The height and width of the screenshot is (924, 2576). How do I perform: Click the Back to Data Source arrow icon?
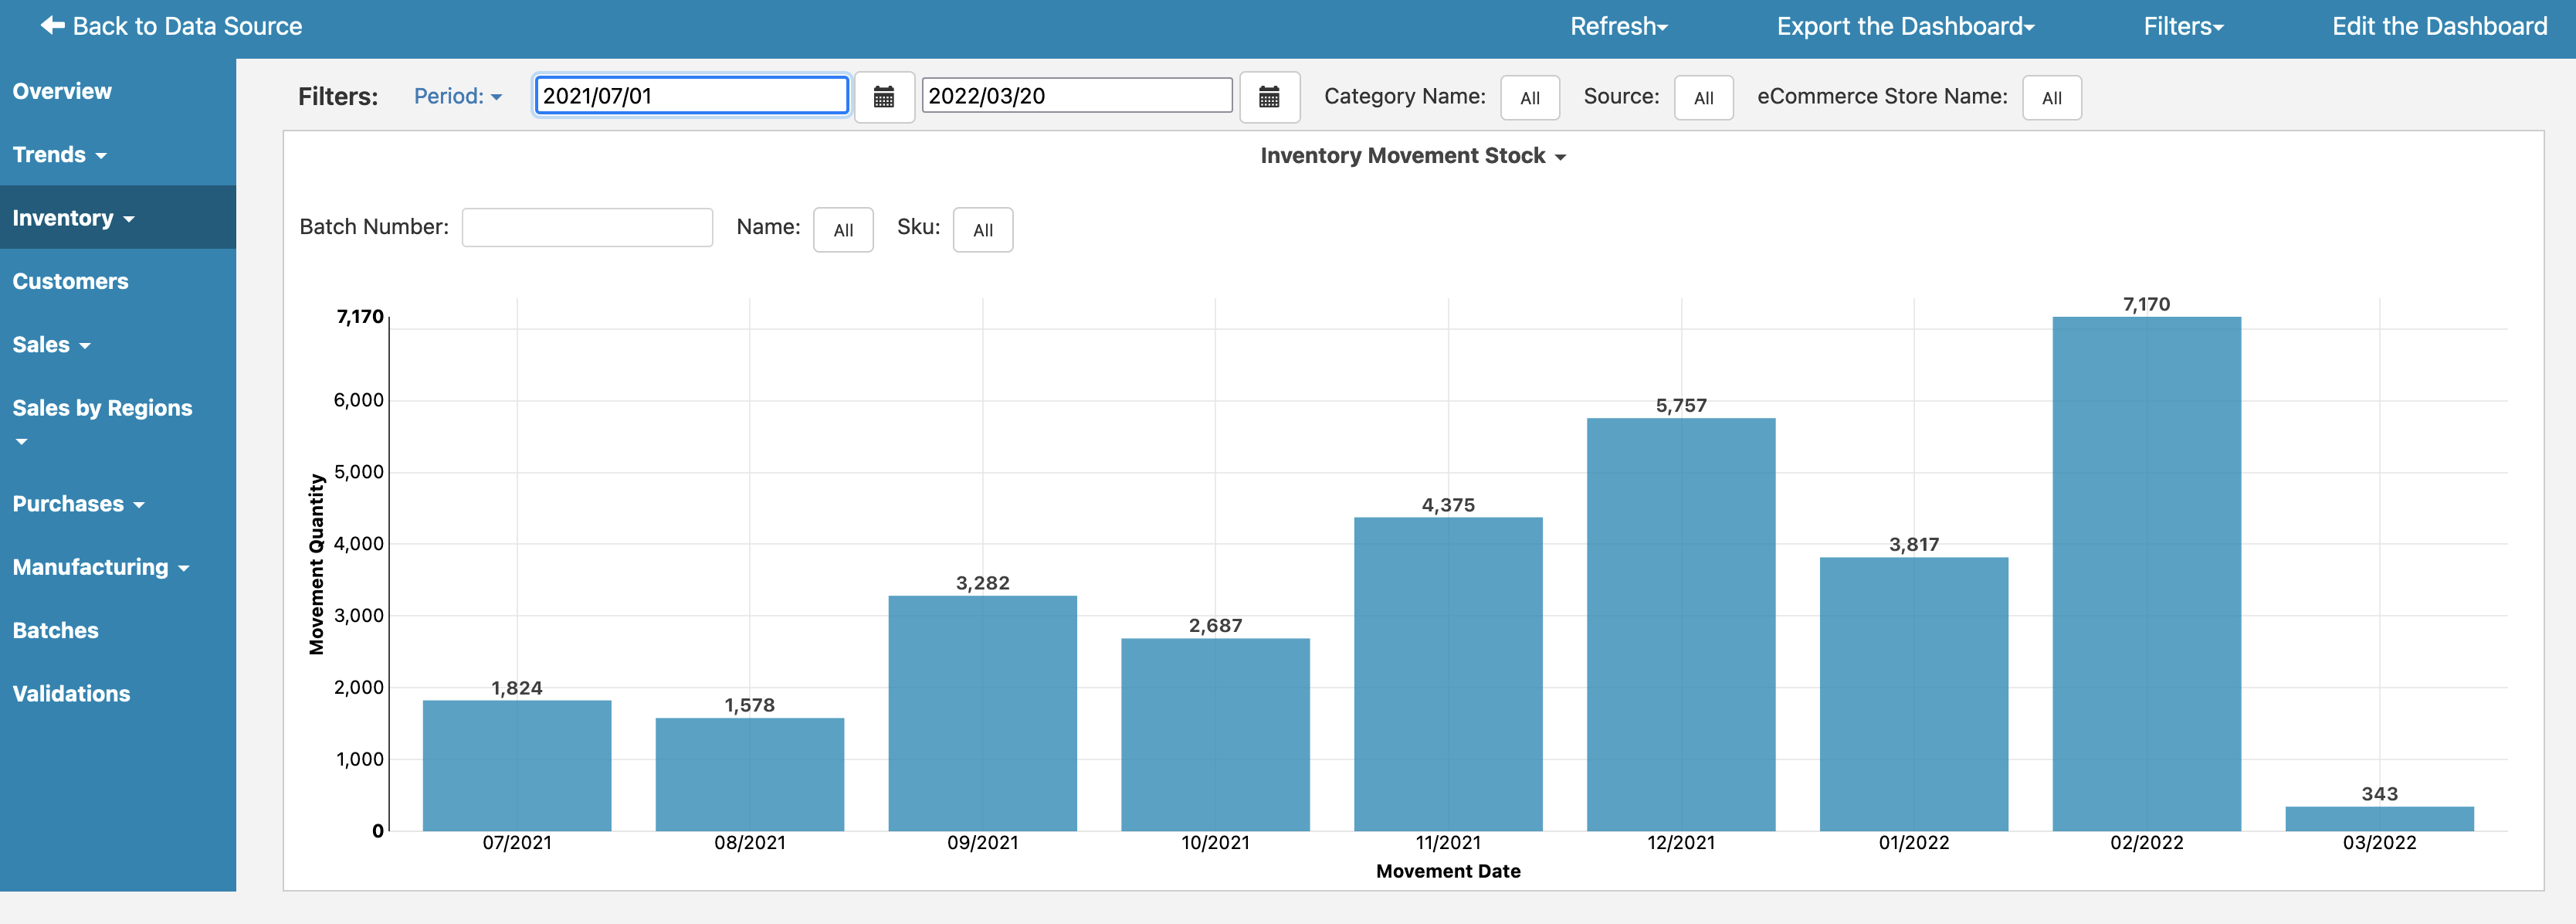coord(31,25)
